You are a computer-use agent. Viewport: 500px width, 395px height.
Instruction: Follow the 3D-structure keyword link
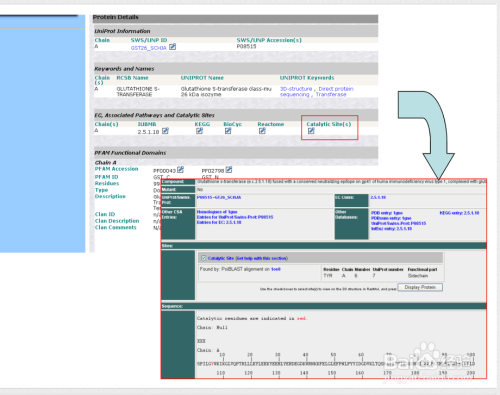click(x=296, y=89)
